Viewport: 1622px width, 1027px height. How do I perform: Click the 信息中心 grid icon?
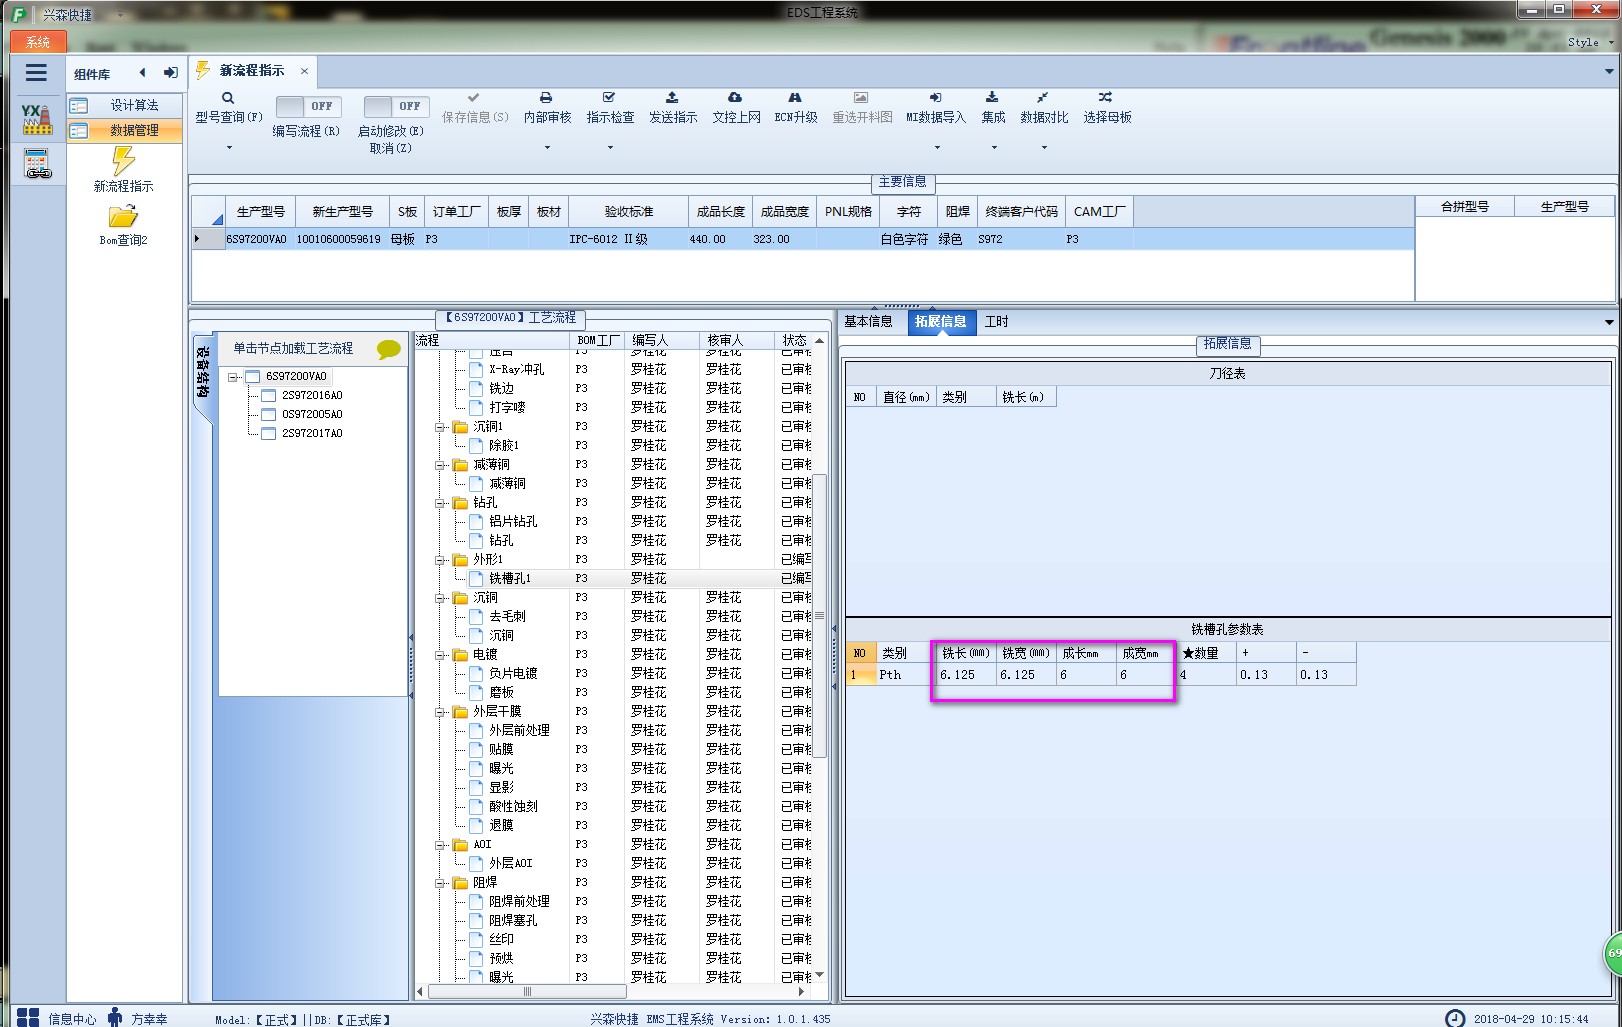(28, 1018)
